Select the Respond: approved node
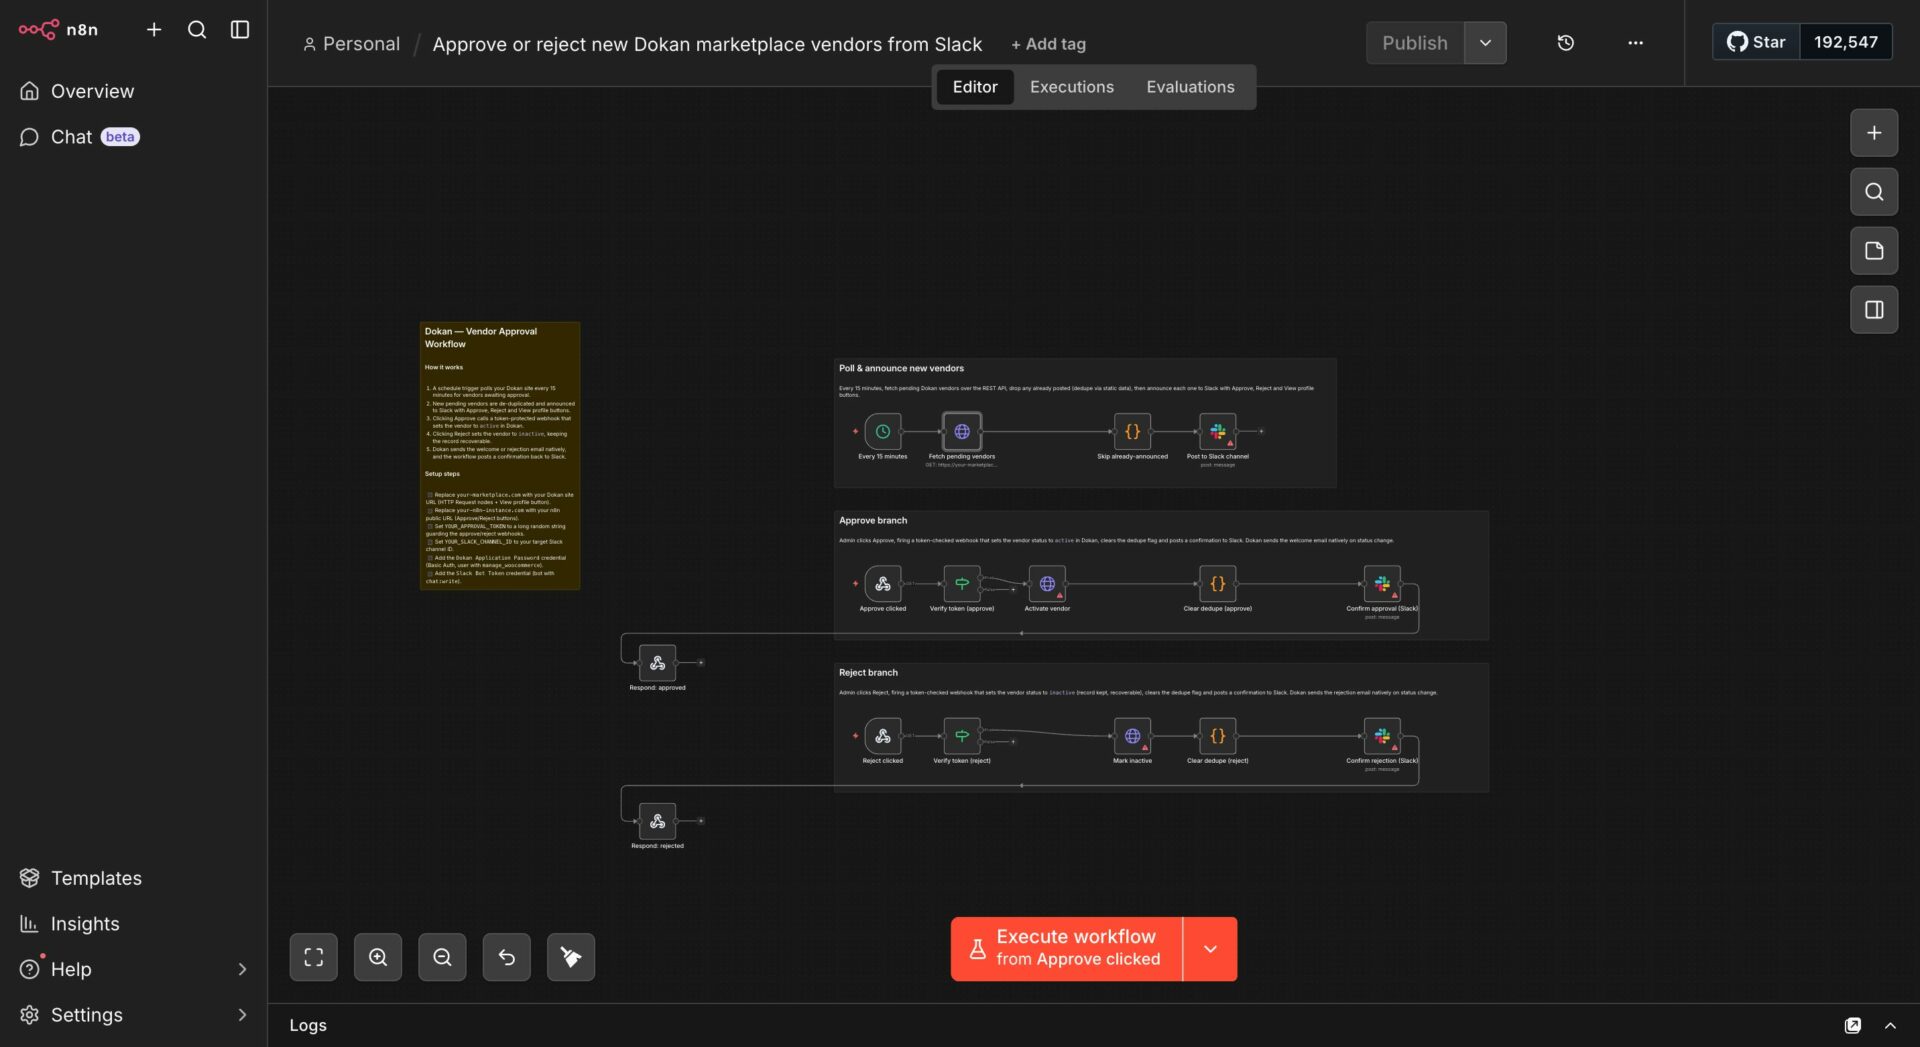Image resolution: width=1920 pixels, height=1047 pixels. click(x=657, y=663)
